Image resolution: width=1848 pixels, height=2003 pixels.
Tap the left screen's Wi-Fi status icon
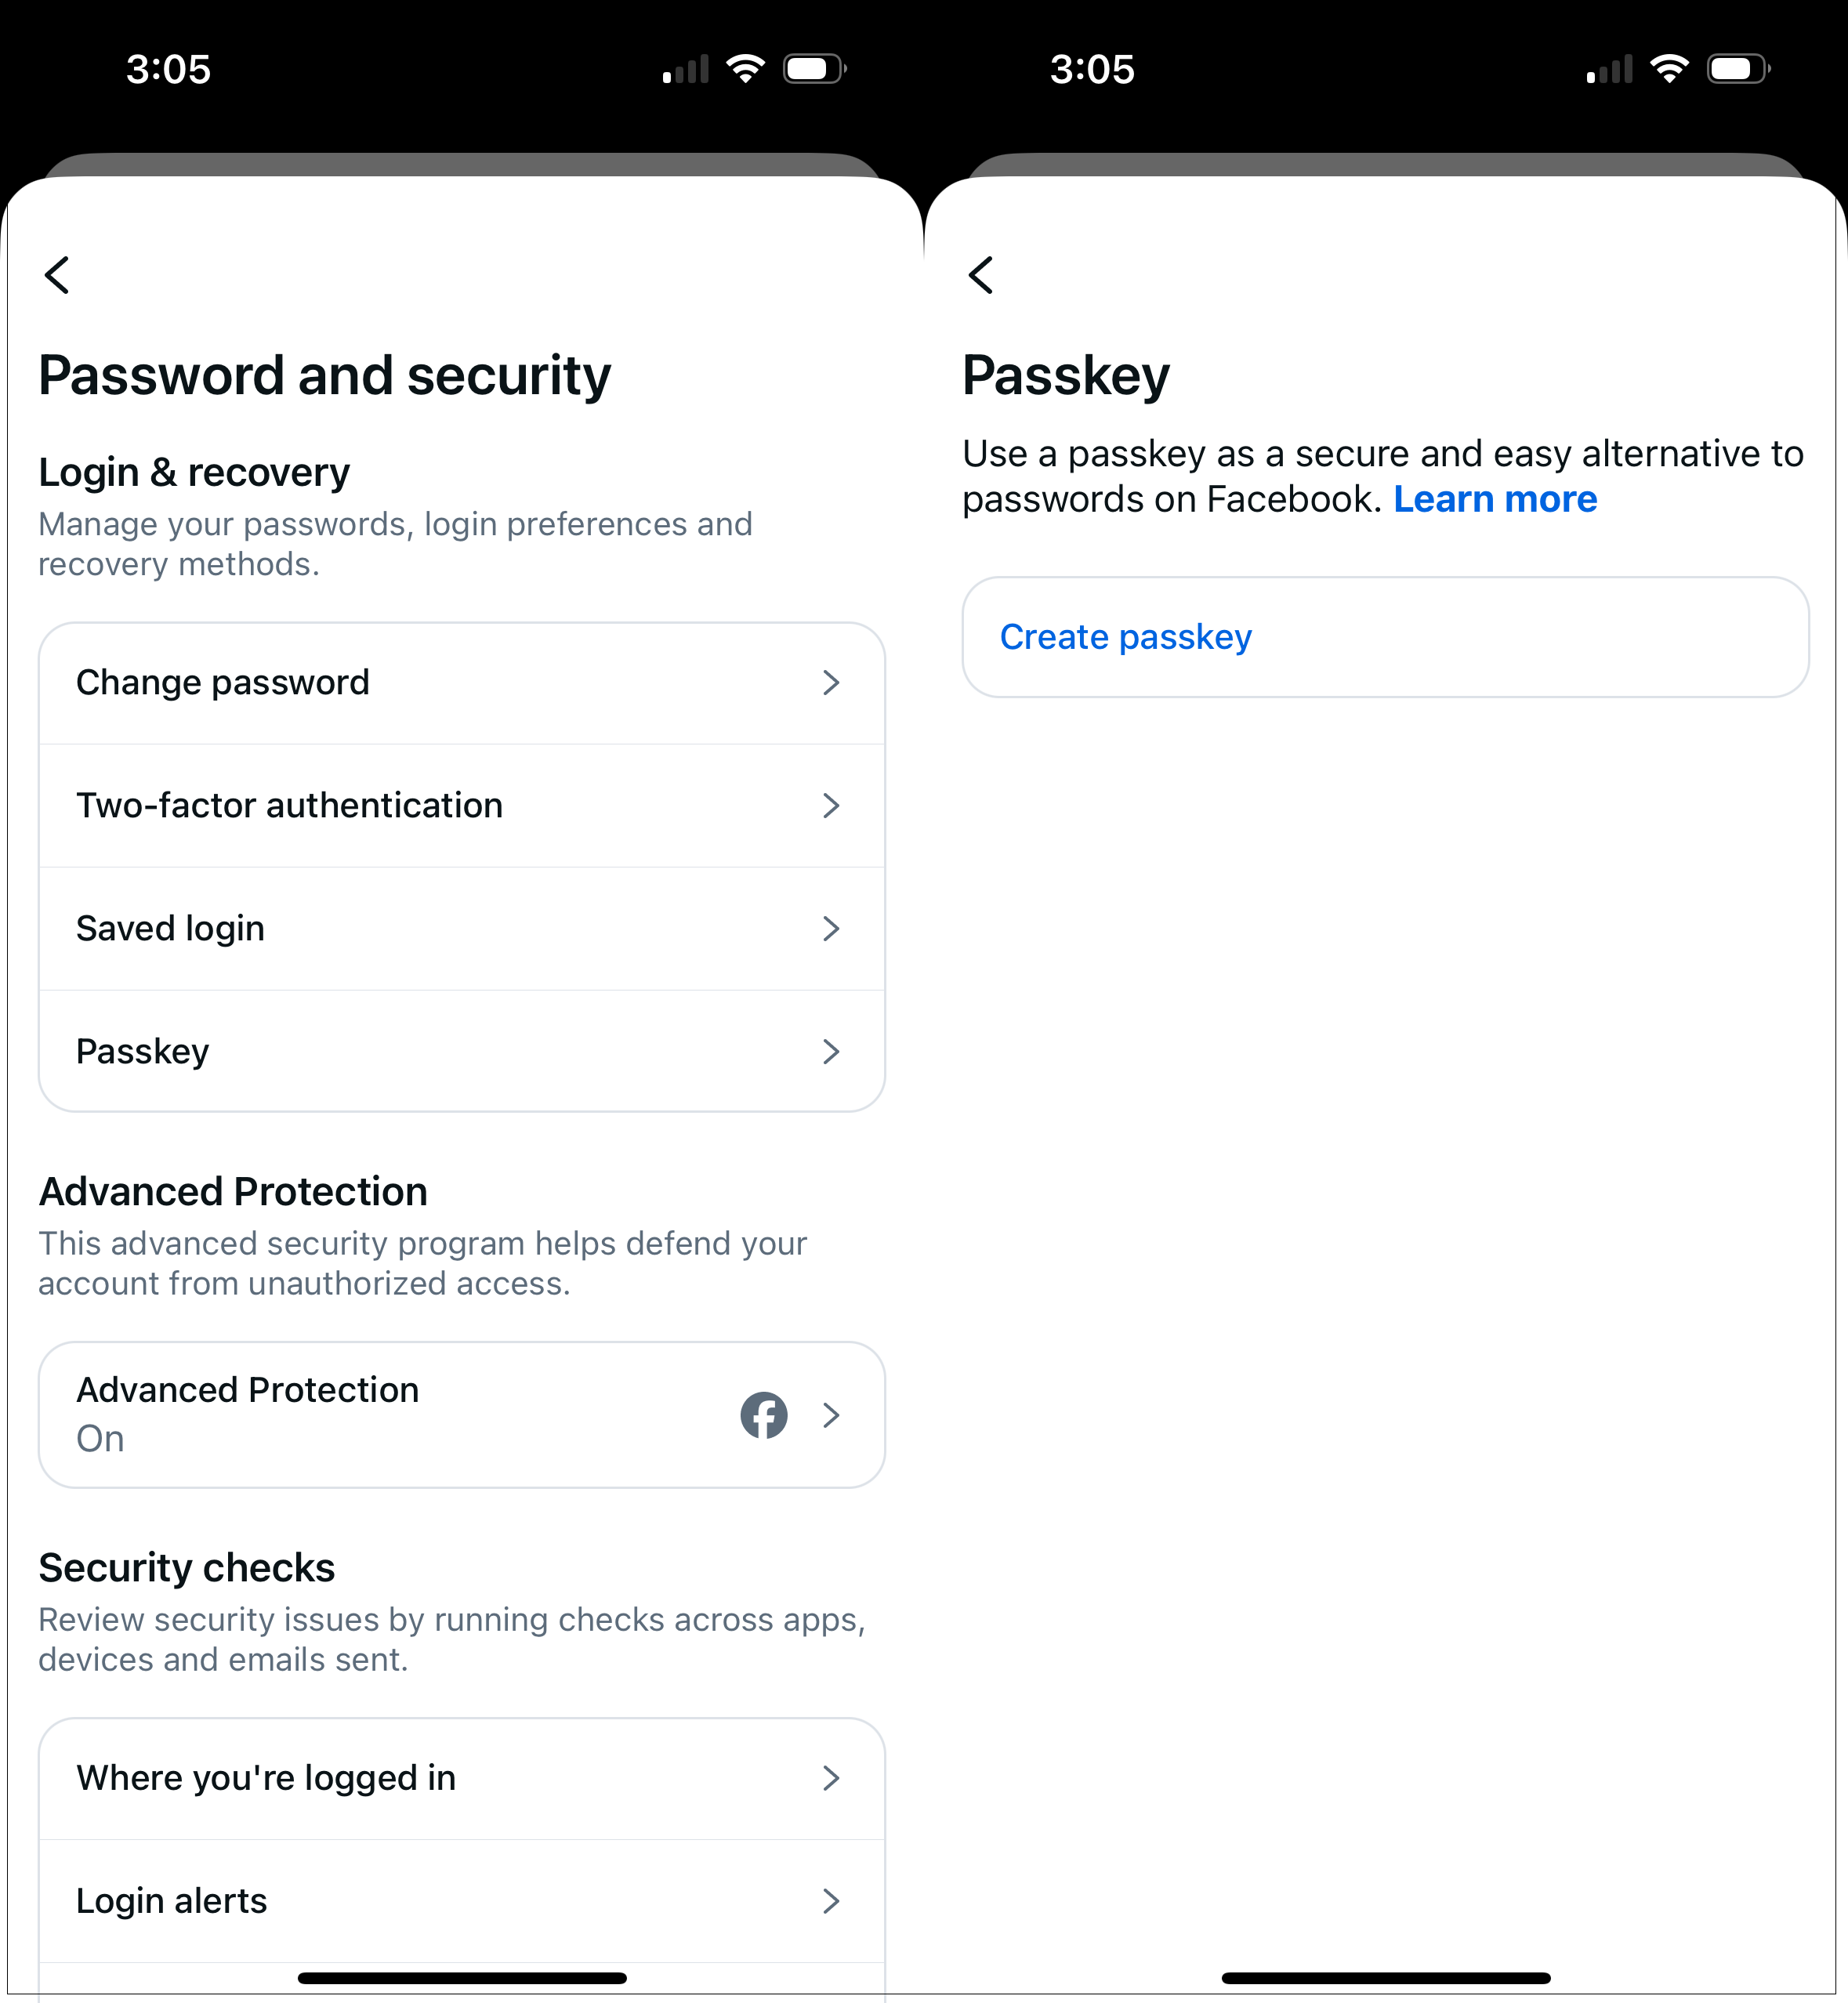tap(745, 69)
